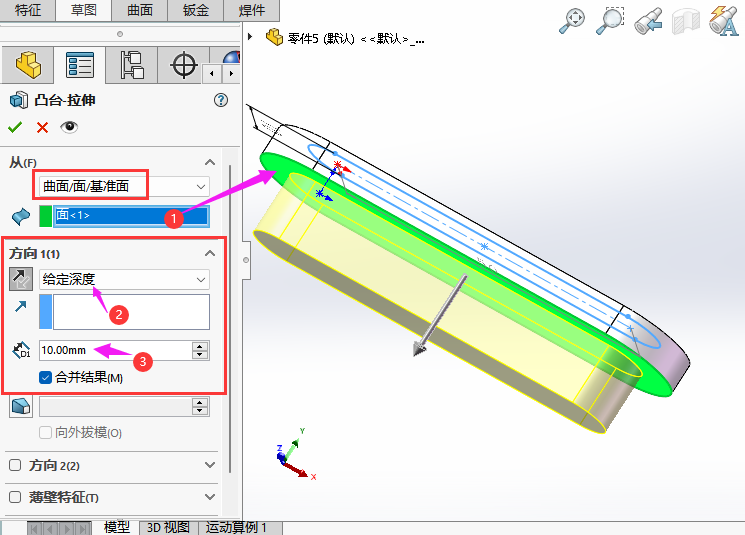Click the property panel vertical scrollbar
Screen dimensions: 745x535
pyautogui.click(x=230, y=318)
